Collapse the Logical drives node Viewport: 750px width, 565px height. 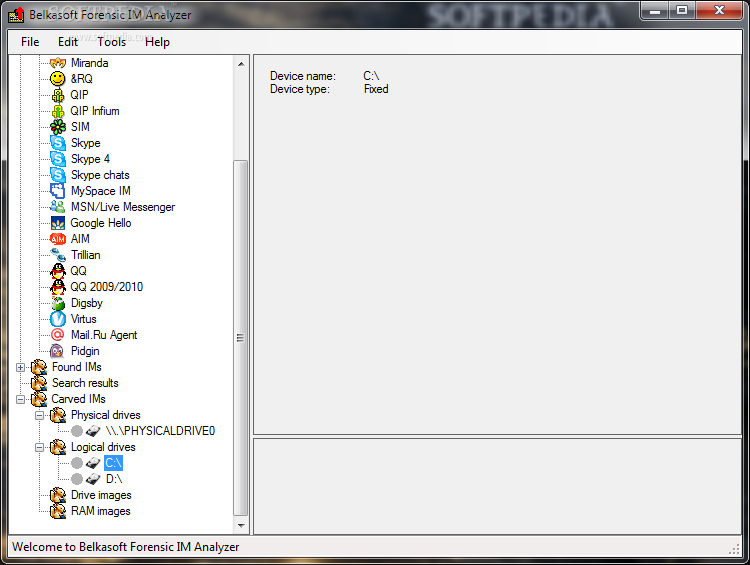39,447
